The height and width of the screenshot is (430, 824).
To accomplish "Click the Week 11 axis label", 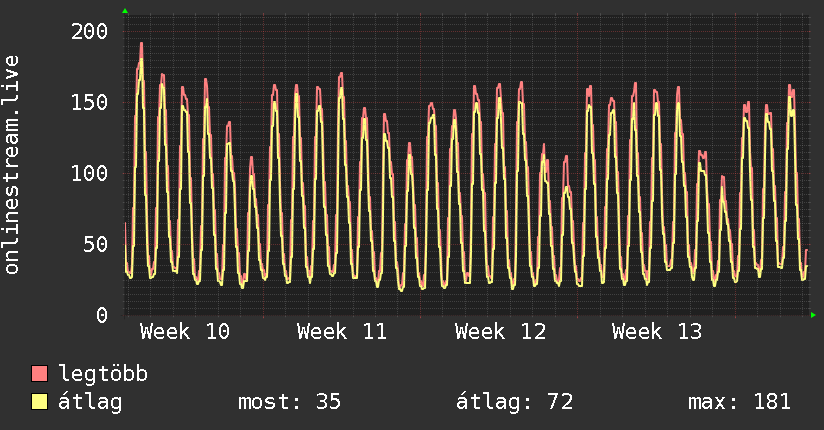I will tap(341, 332).
